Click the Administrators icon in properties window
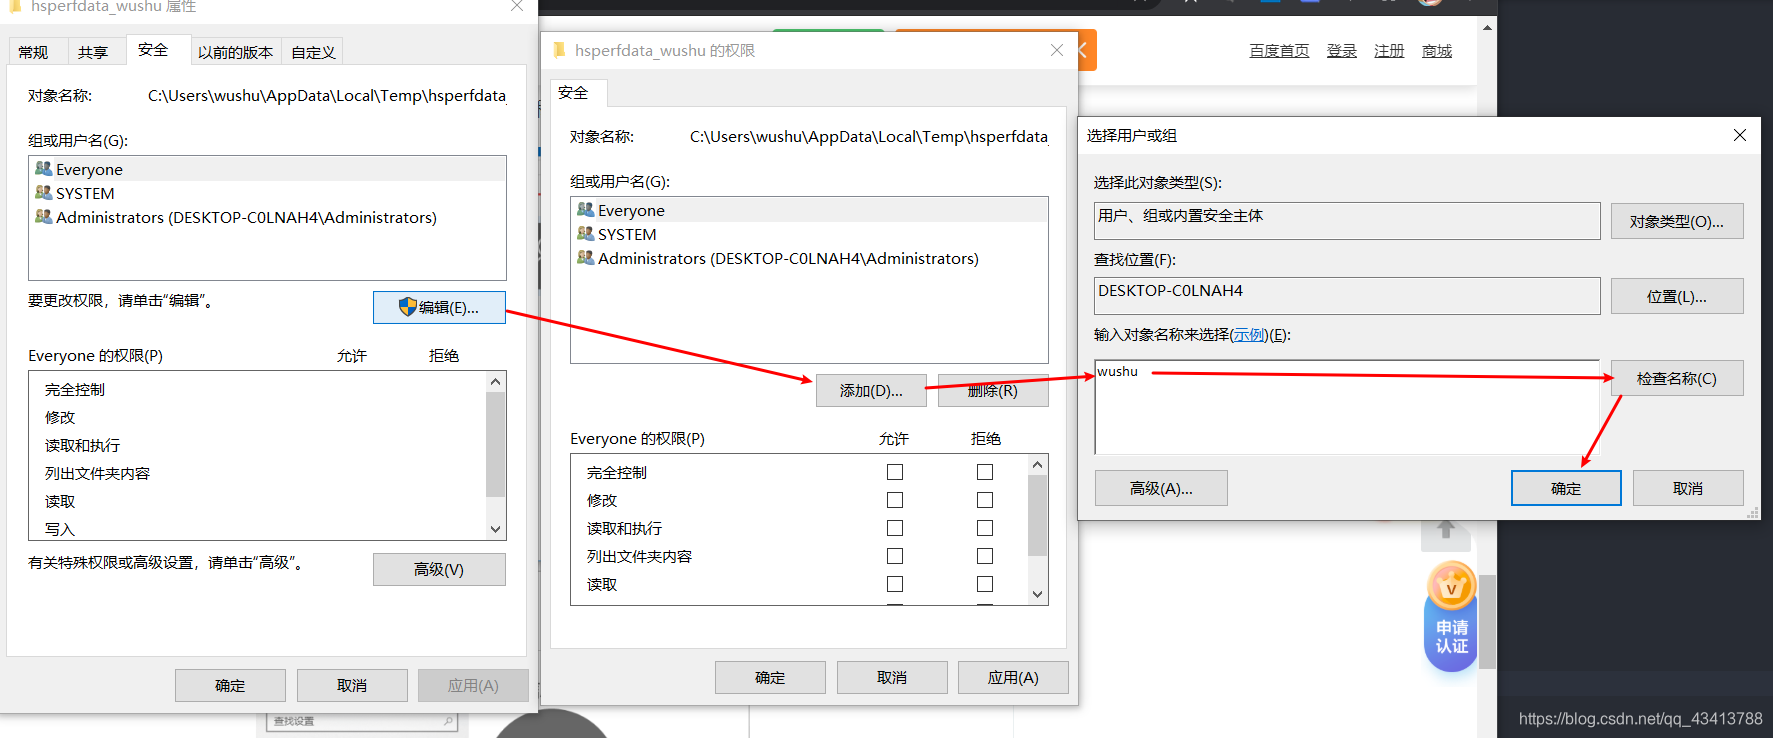Screen dimensions: 1773x738 [x=44, y=216]
